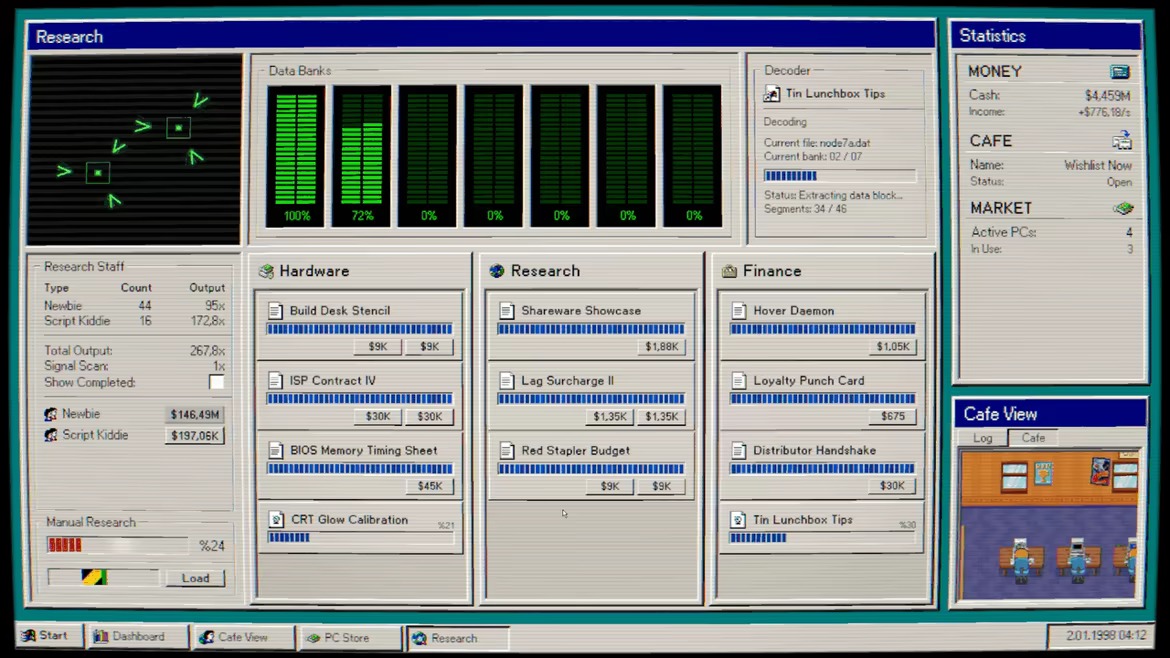
Task: Click the BIOS Memory Timing Sheet icon
Action: [x=275, y=451]
